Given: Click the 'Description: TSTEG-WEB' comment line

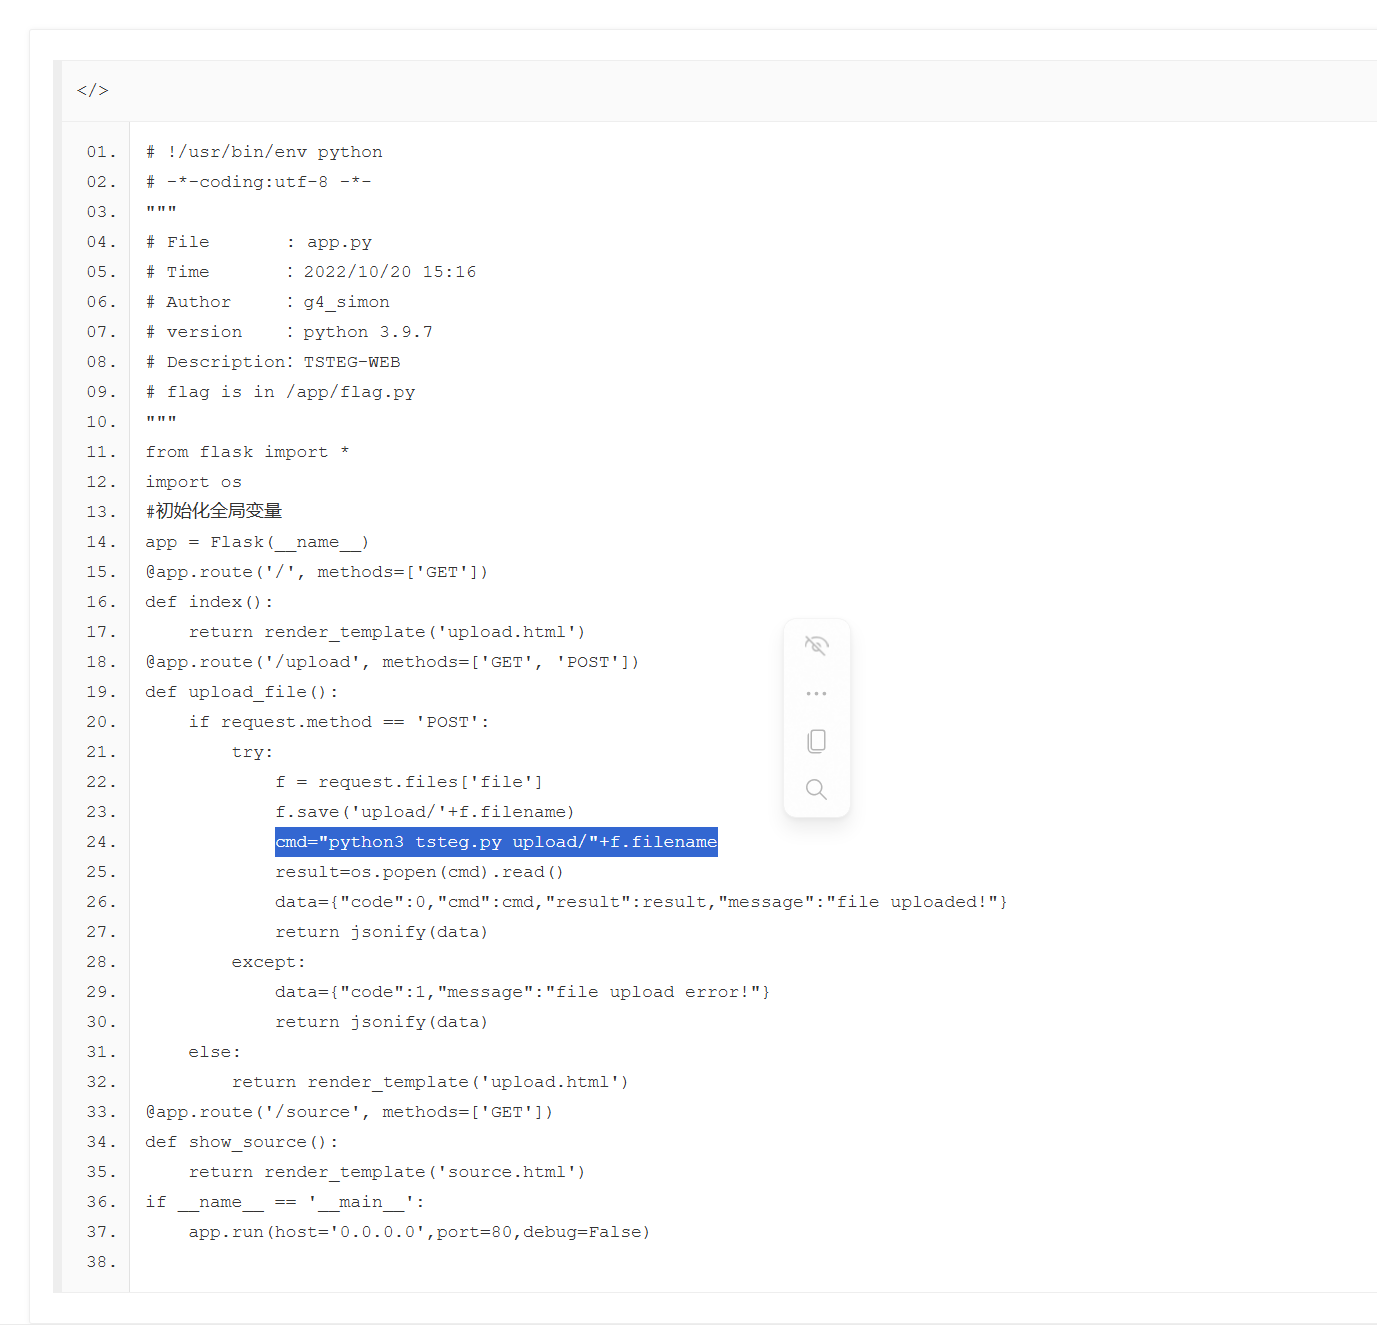Looking at the screenshot, I should (x=273, y=362).
